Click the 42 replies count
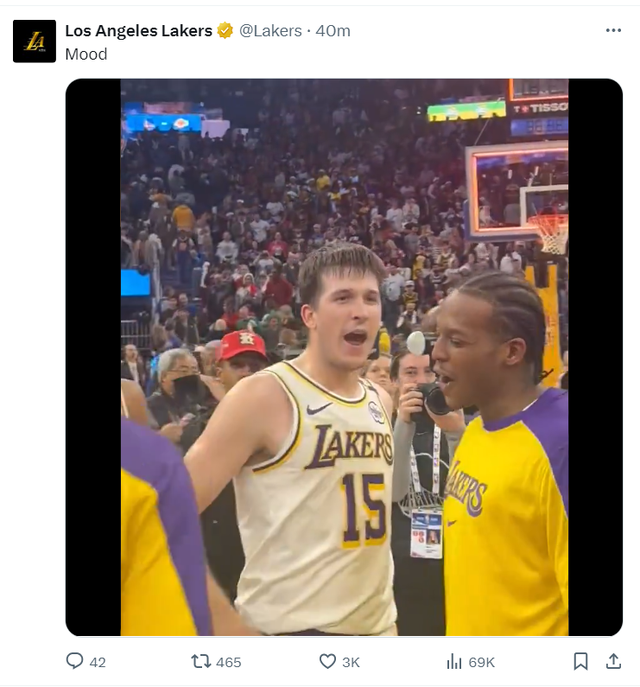This screenshot has width=640, height=687. [97, 662]
